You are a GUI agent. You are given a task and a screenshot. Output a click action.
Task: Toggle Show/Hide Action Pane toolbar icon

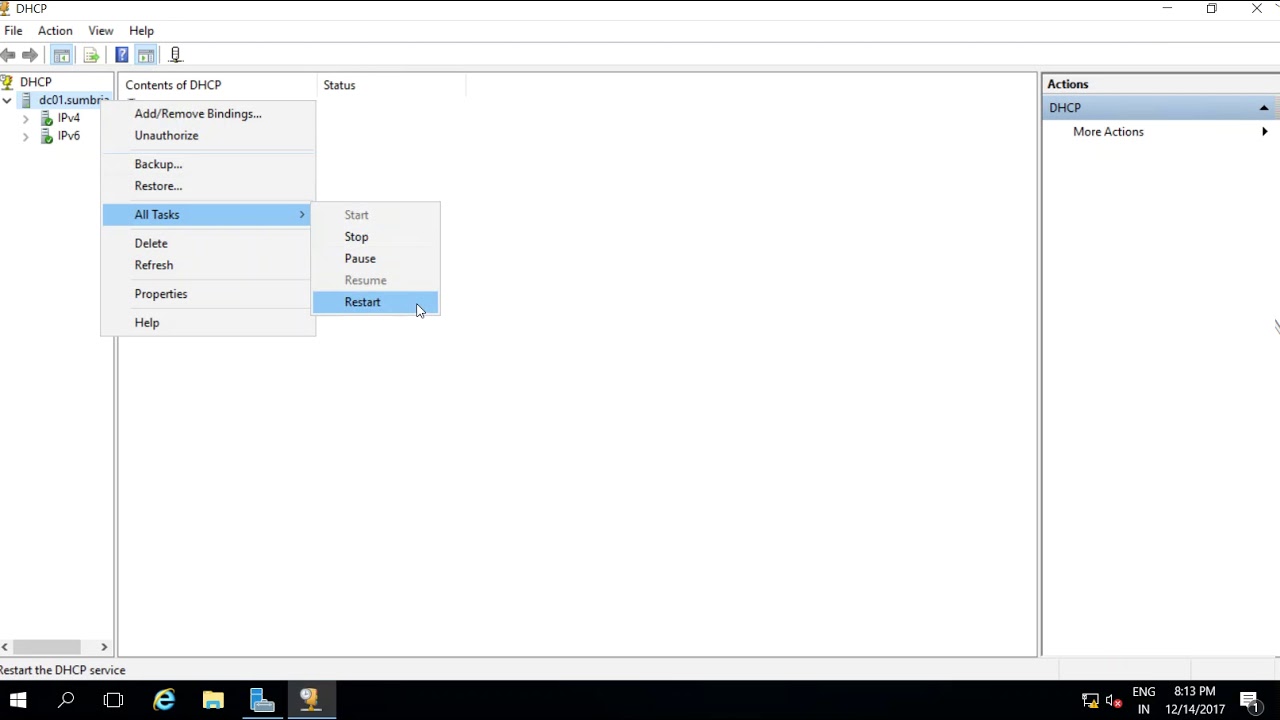coord(146,55)
